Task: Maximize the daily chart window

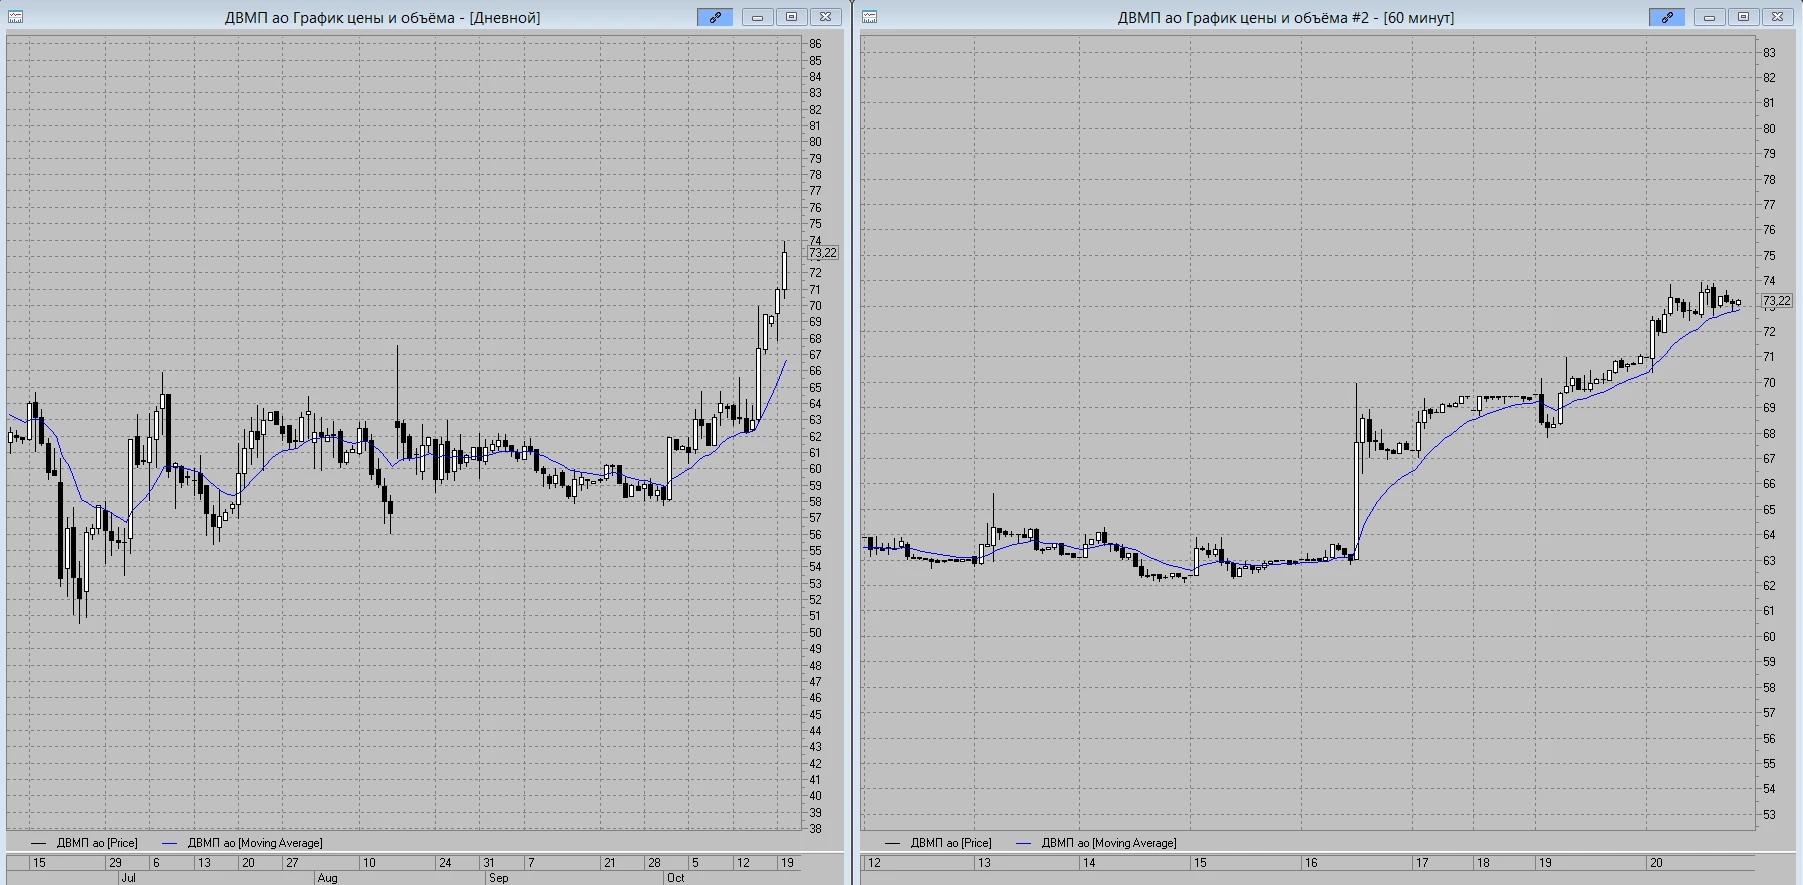Action: [791, 17]
